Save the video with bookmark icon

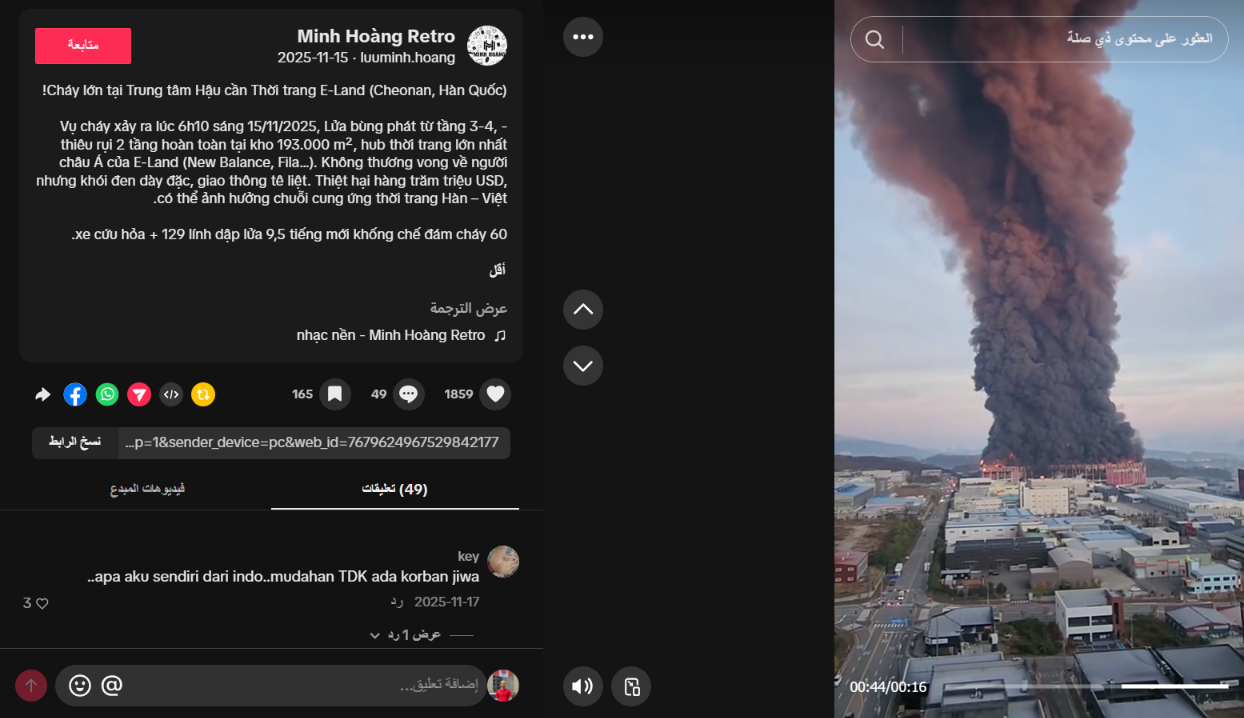coord(335,394)
